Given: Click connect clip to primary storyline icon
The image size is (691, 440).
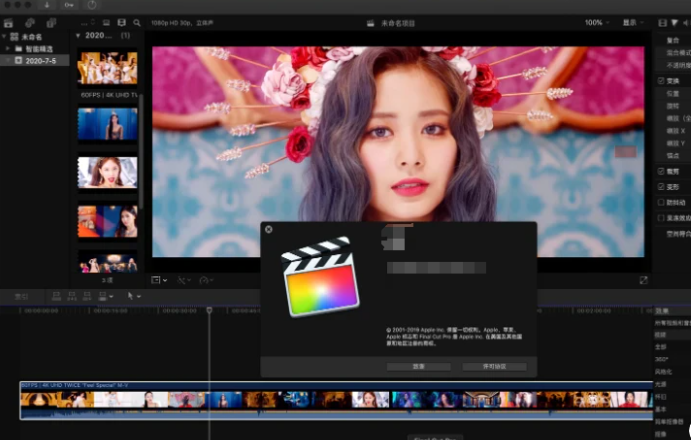Looking at the screenshot, I should 56,296.
